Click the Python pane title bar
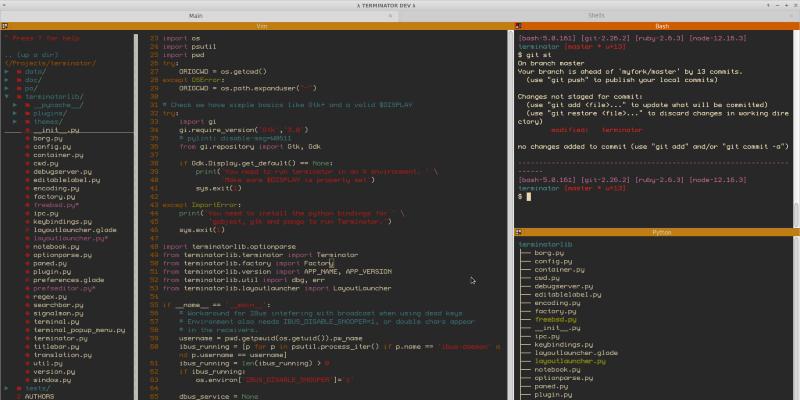Image resolution: width=800 pixels, height=400 pixels. pyautogui.click(x=660, y=231)
